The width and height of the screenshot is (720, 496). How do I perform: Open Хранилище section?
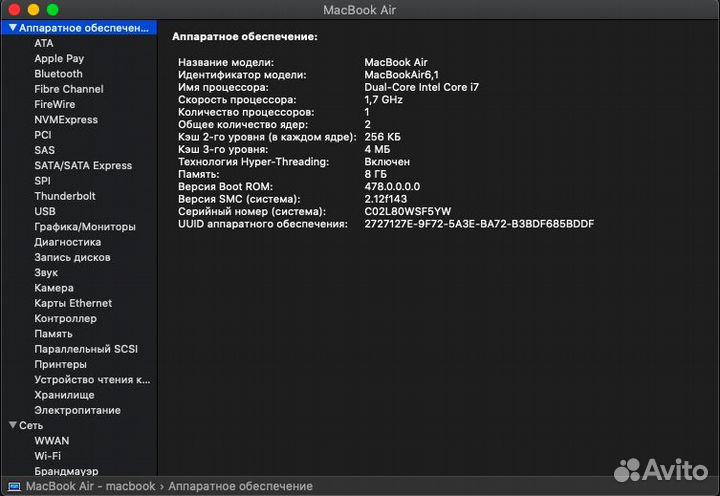click(x=64, y=395)
